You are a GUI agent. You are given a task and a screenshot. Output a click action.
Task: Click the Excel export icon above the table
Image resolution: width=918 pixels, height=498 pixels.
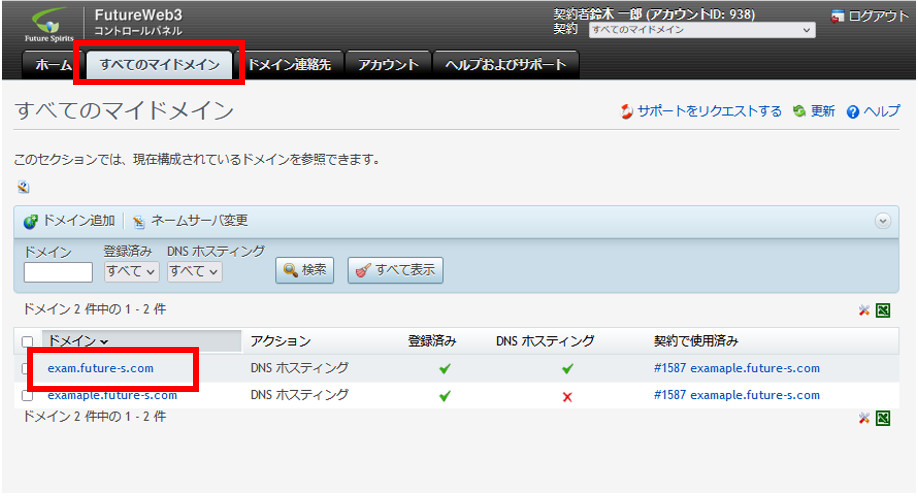[883, 310]
